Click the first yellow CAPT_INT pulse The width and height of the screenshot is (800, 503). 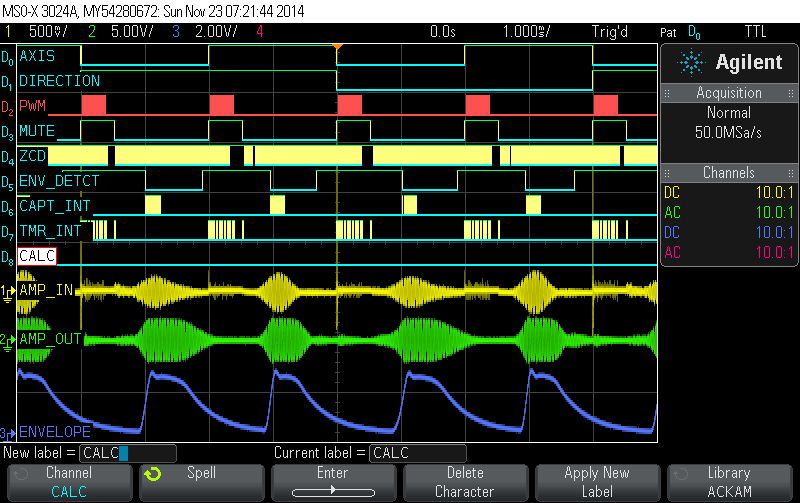[153, 205]
